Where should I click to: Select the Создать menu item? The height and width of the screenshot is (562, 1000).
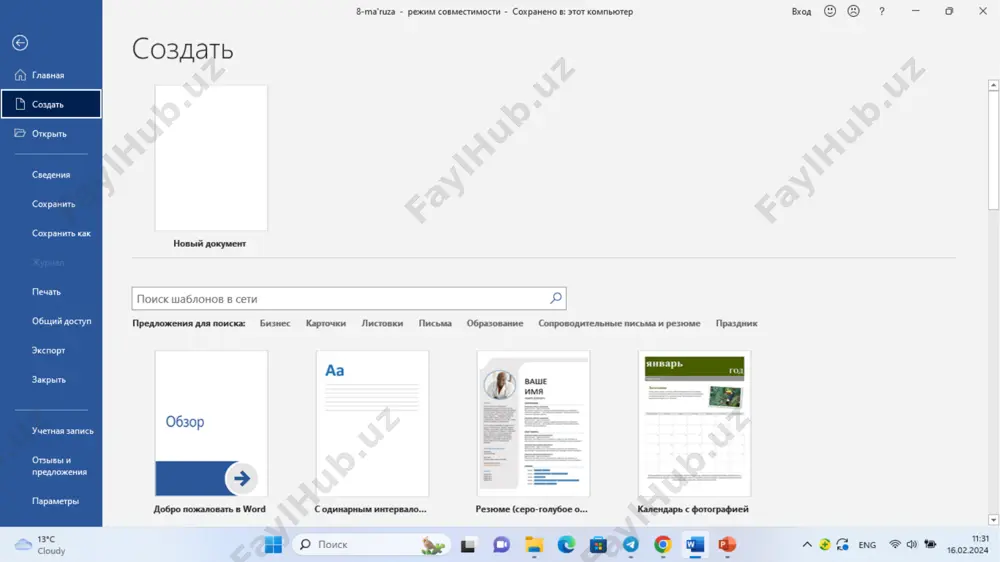pyautogui.click(x=51, y=104)
